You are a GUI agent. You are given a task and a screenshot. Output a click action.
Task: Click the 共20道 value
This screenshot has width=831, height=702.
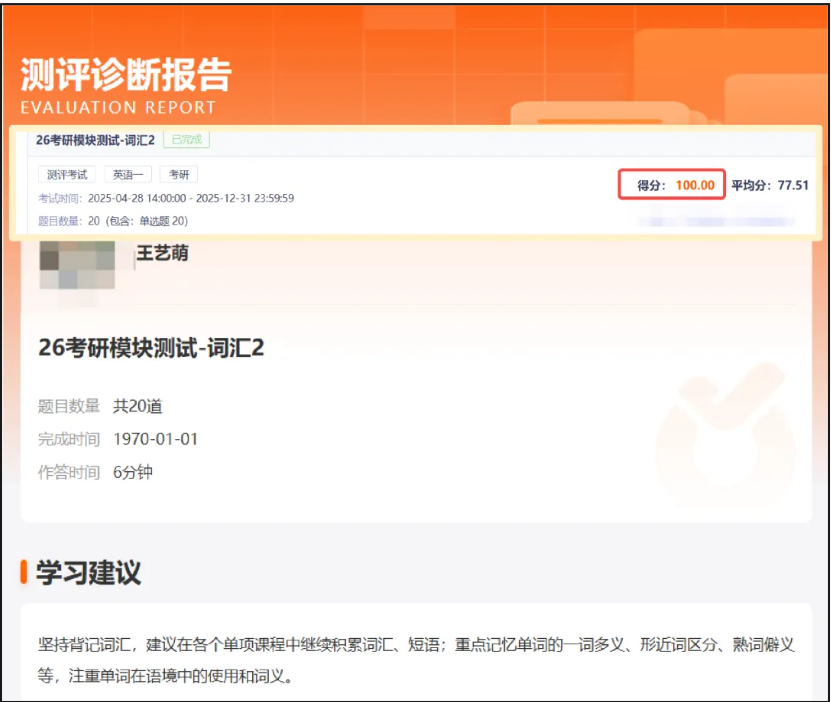pos(138,406)
